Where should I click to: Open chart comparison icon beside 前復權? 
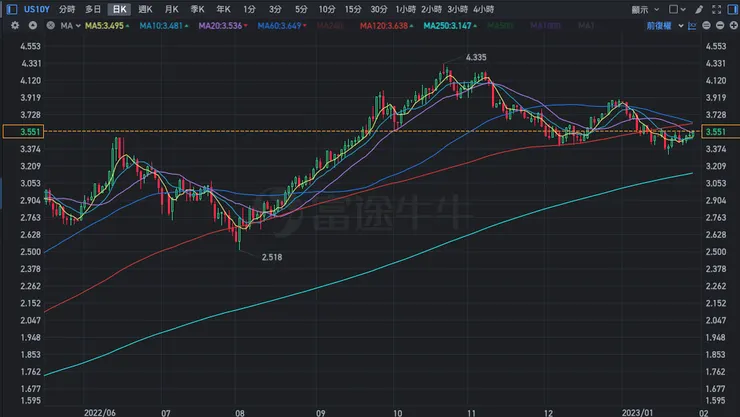pyautogui.click(x=692, y=26)
